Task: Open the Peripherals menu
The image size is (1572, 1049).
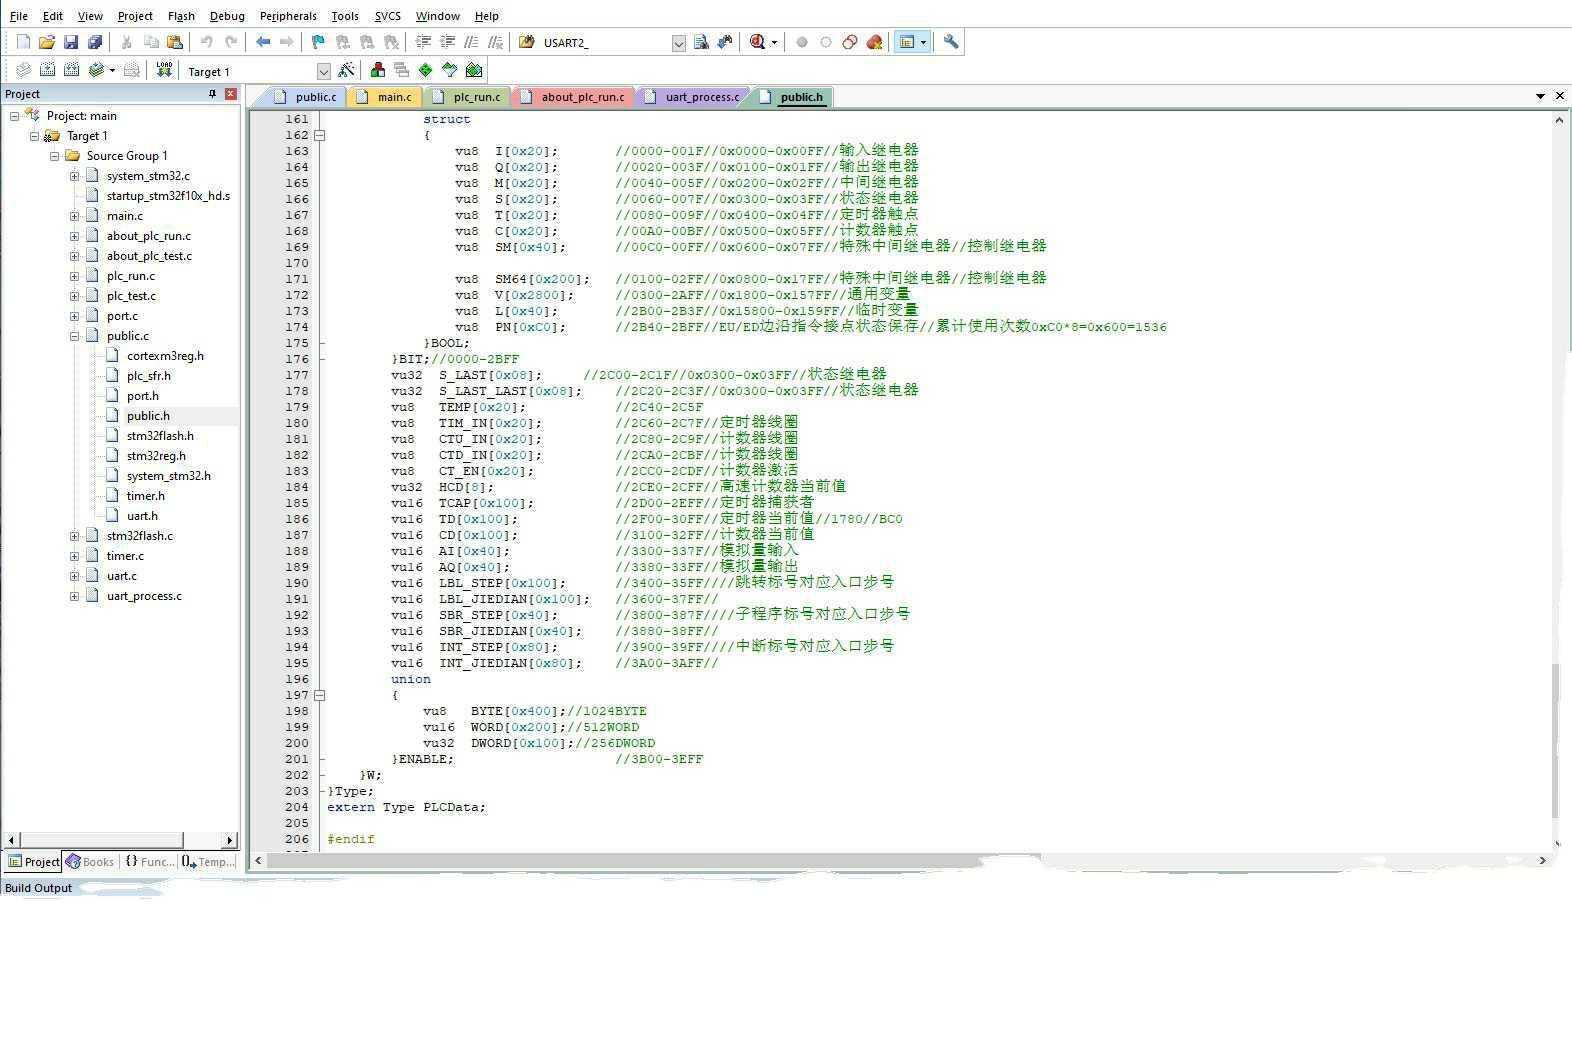Action: tap(288, 16)
